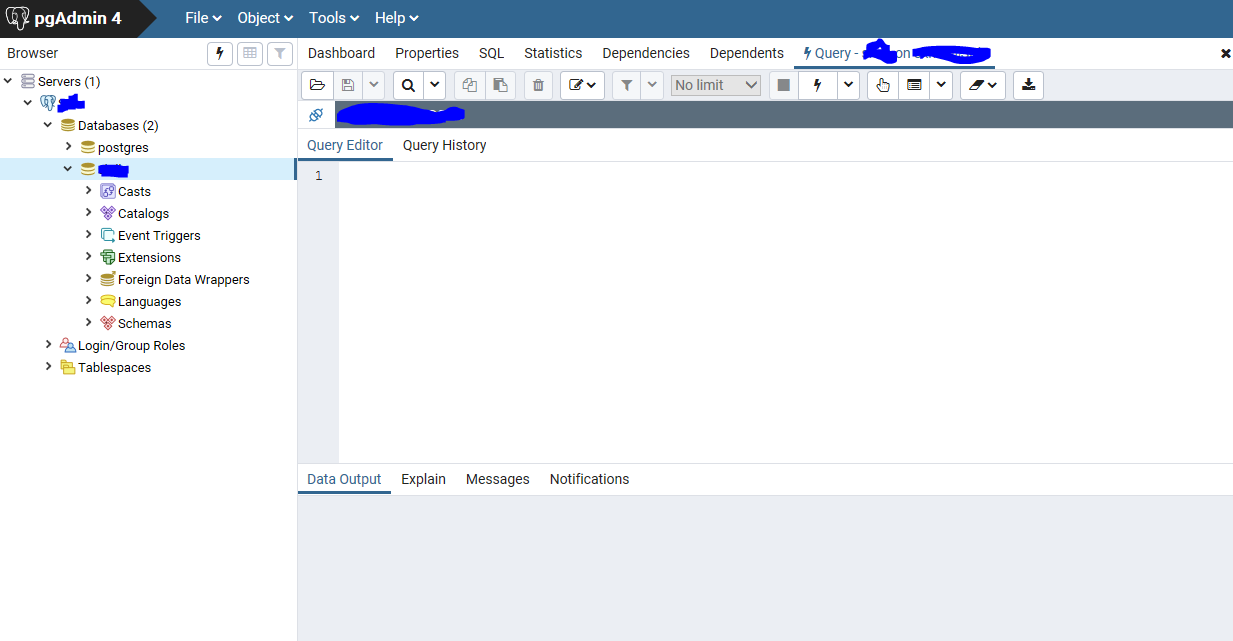Switch to the Dashboard tab

coord(341,53)
